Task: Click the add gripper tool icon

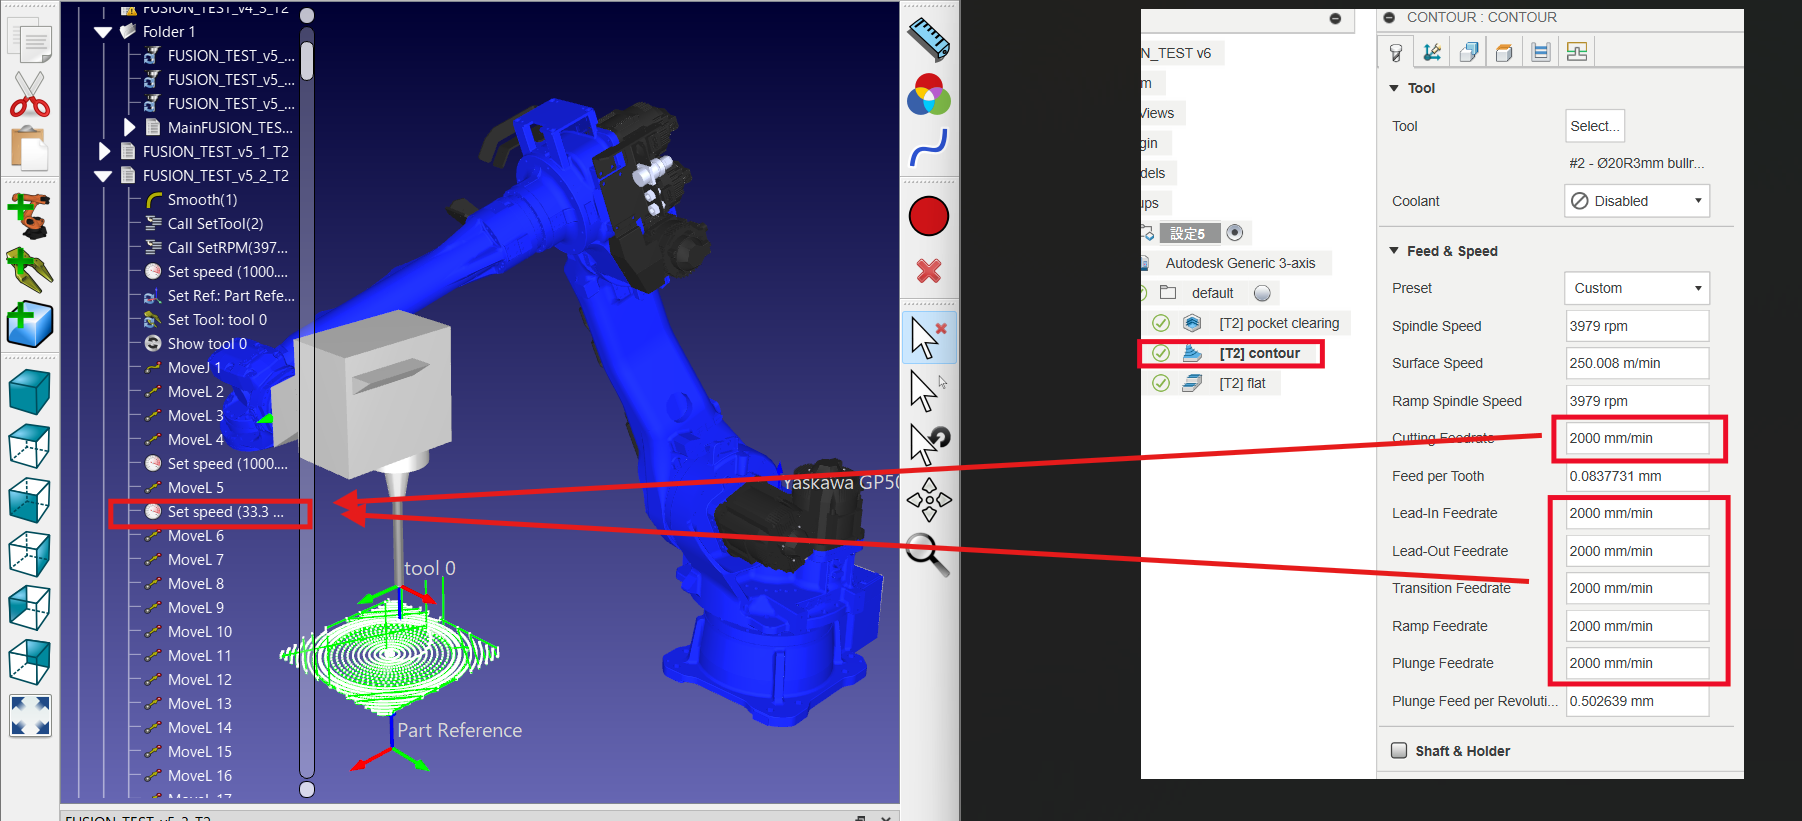Action: 29,270
